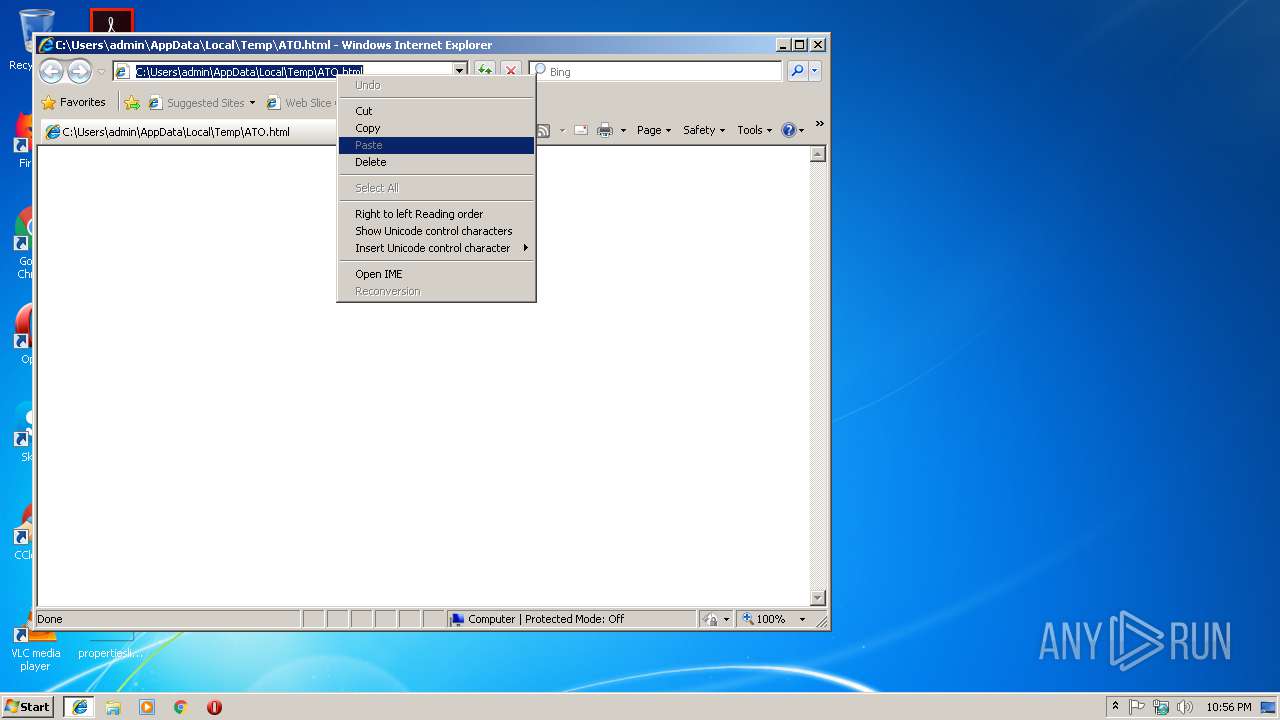Click the magnifier Search button

coord(797,71)
